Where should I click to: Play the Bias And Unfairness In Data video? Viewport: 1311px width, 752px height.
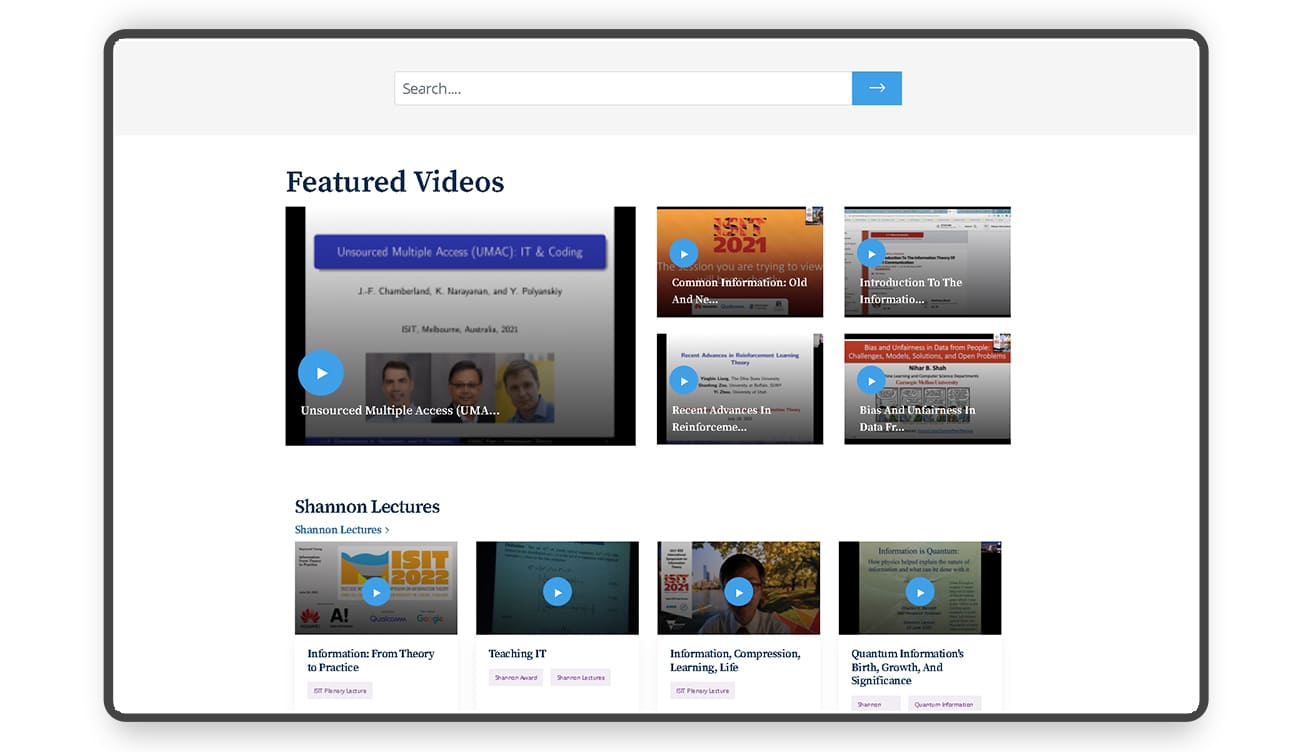[x=872, y=381]
